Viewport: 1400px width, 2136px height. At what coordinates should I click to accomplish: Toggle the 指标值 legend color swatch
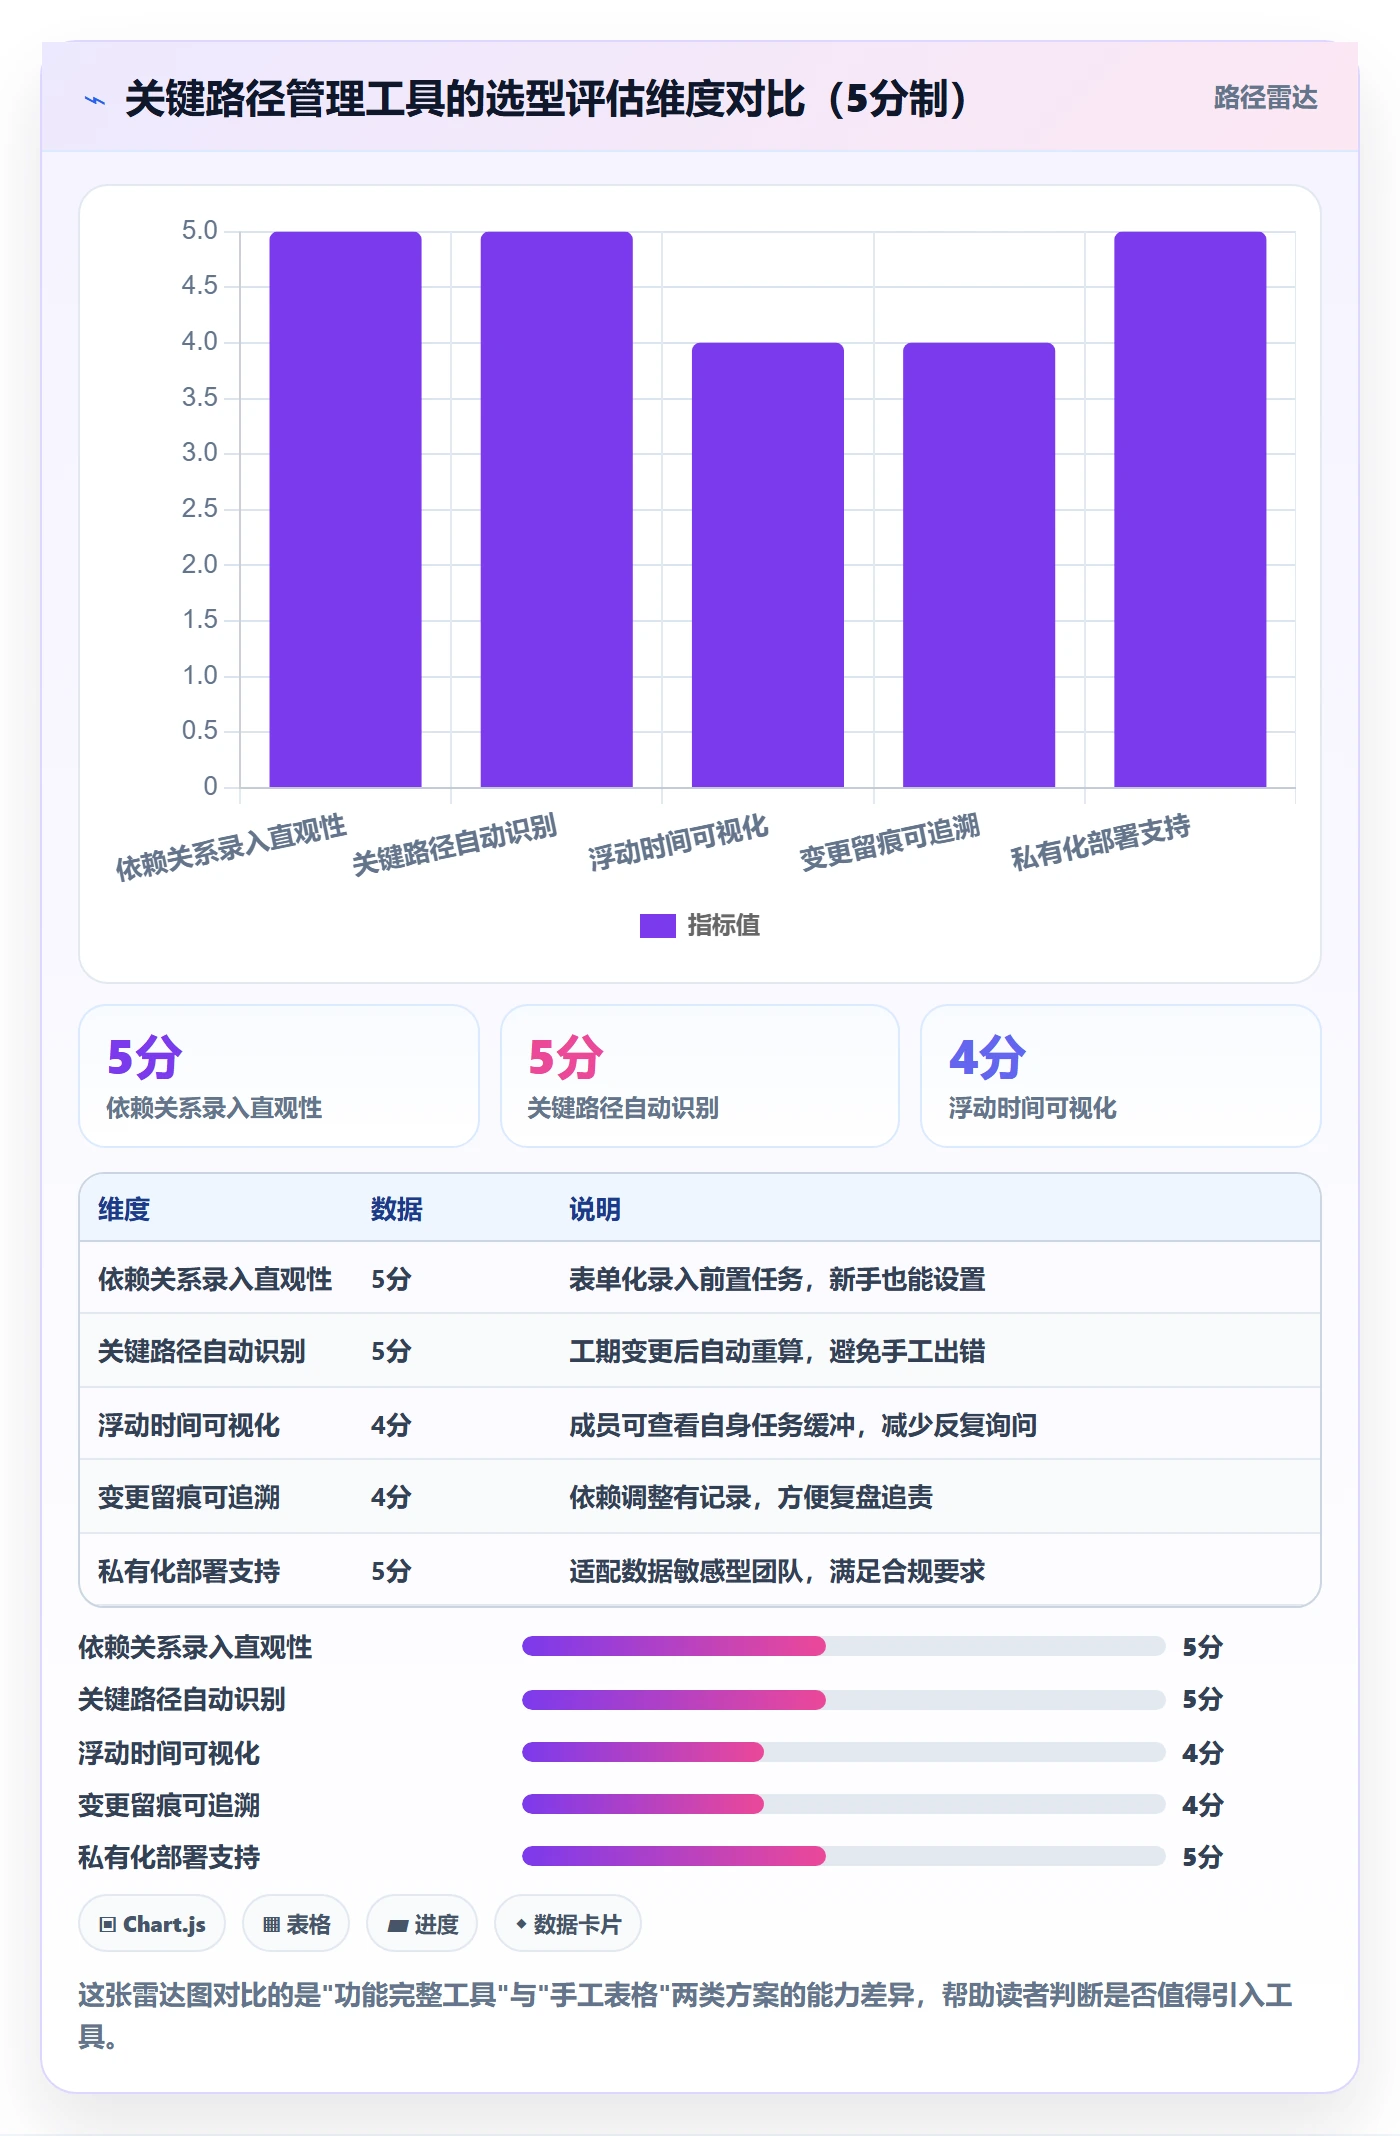click(657, 926)
